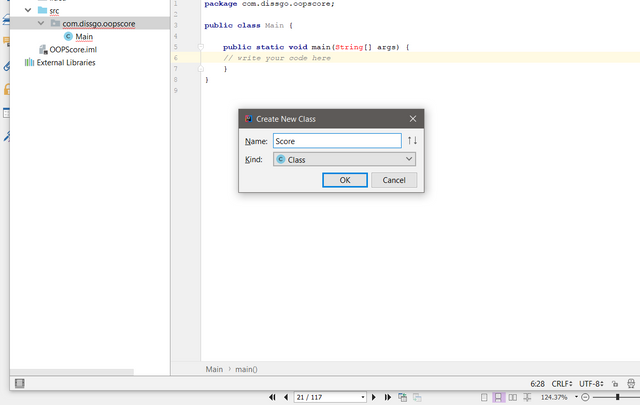The height and width of the screenshot is (405, 640).
Task: Cancel the Create New Class dialog
Action: point(394,180)
